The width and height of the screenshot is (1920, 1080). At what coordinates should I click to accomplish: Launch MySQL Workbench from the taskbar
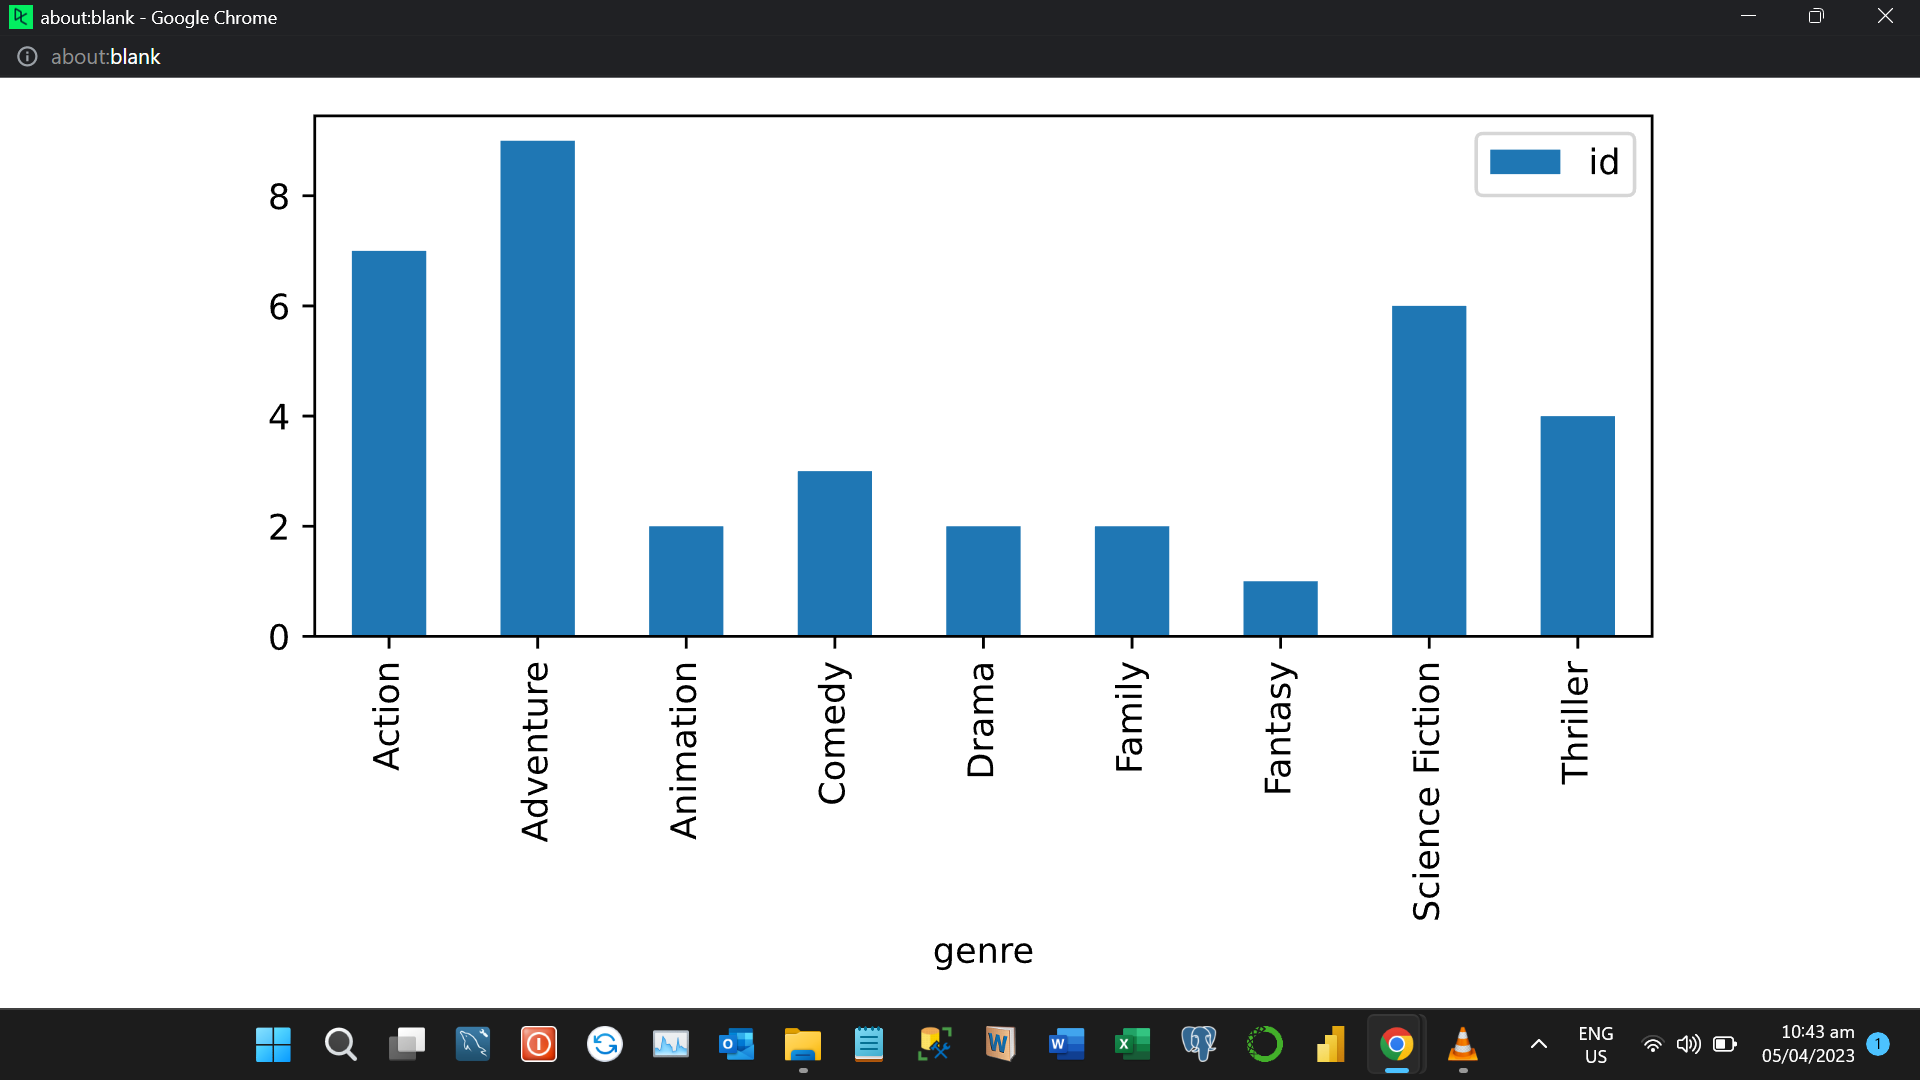pyautogui.click(x=472, y=1043)
